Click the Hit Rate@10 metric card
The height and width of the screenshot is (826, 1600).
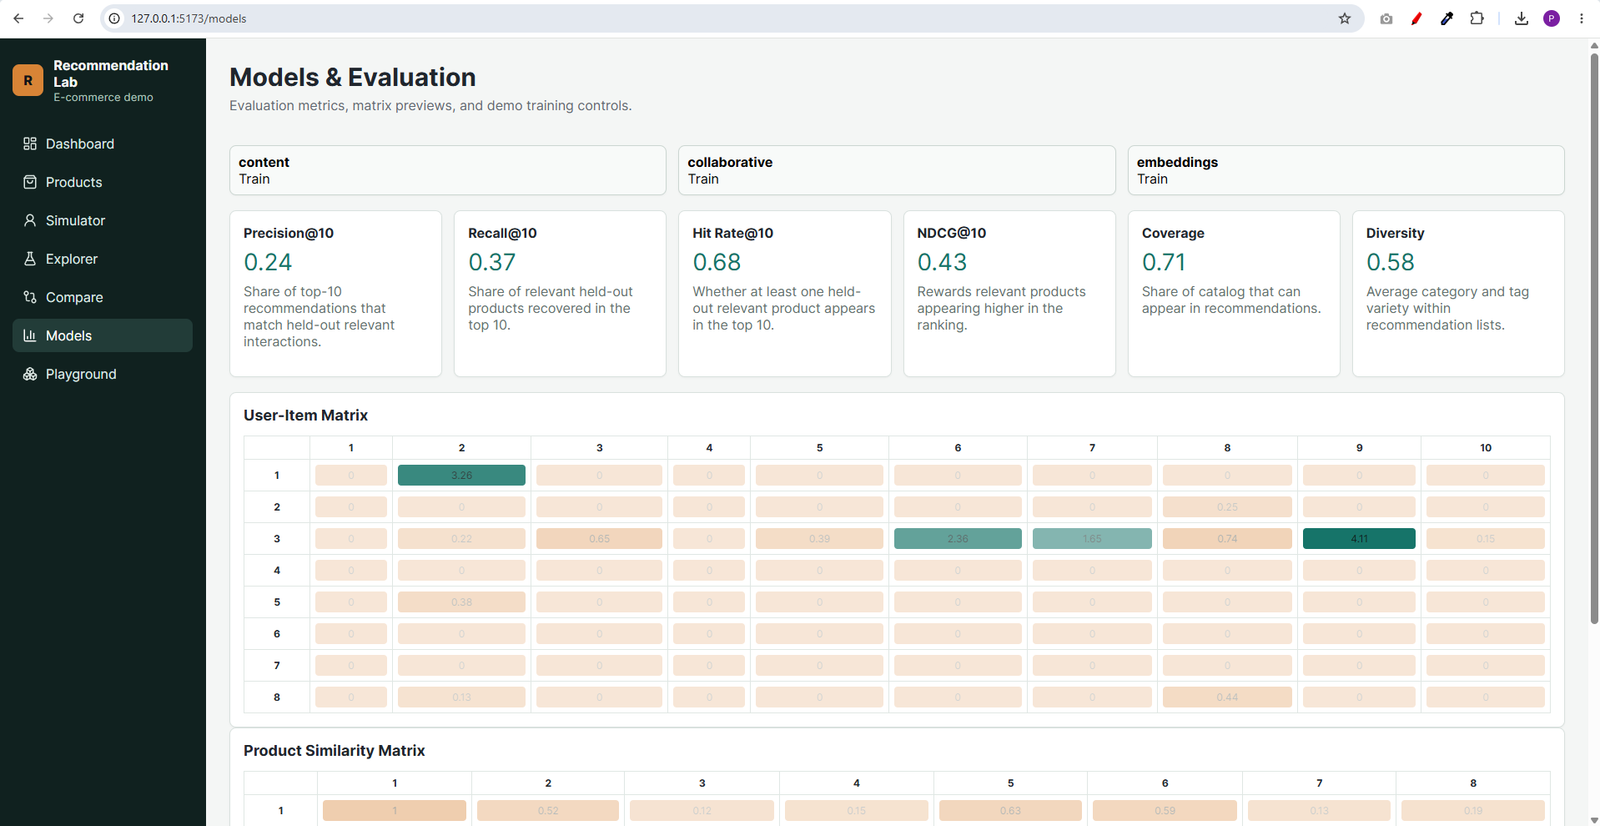point(784,293)
